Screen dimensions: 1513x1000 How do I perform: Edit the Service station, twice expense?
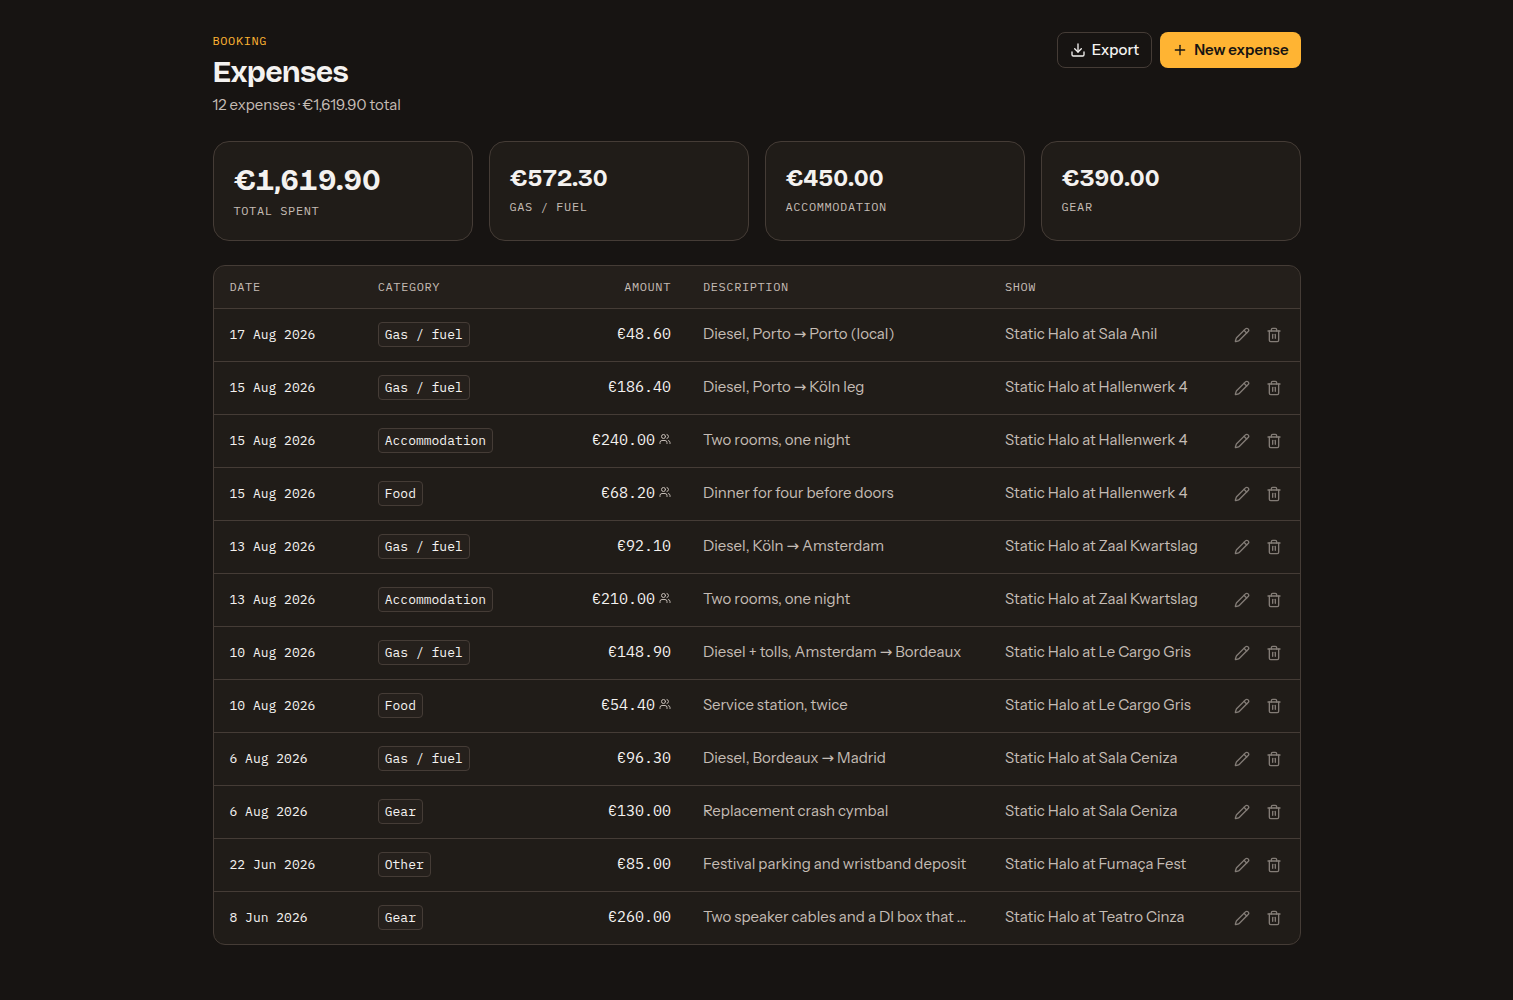[x=1242, y=706]
